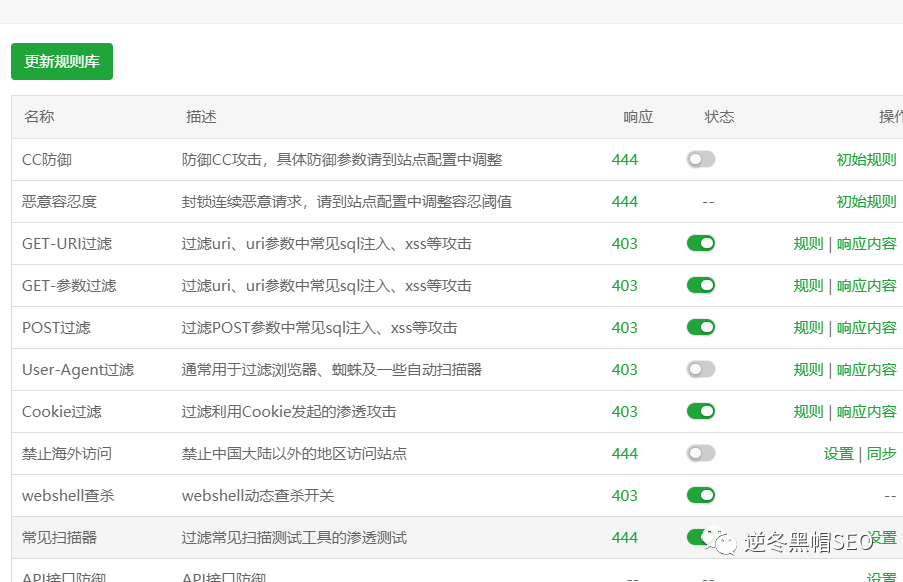The width and height of the screenshot is (903, 582).
Task: Open 初始规则 for CC防御
Action: tap(864, 159)
